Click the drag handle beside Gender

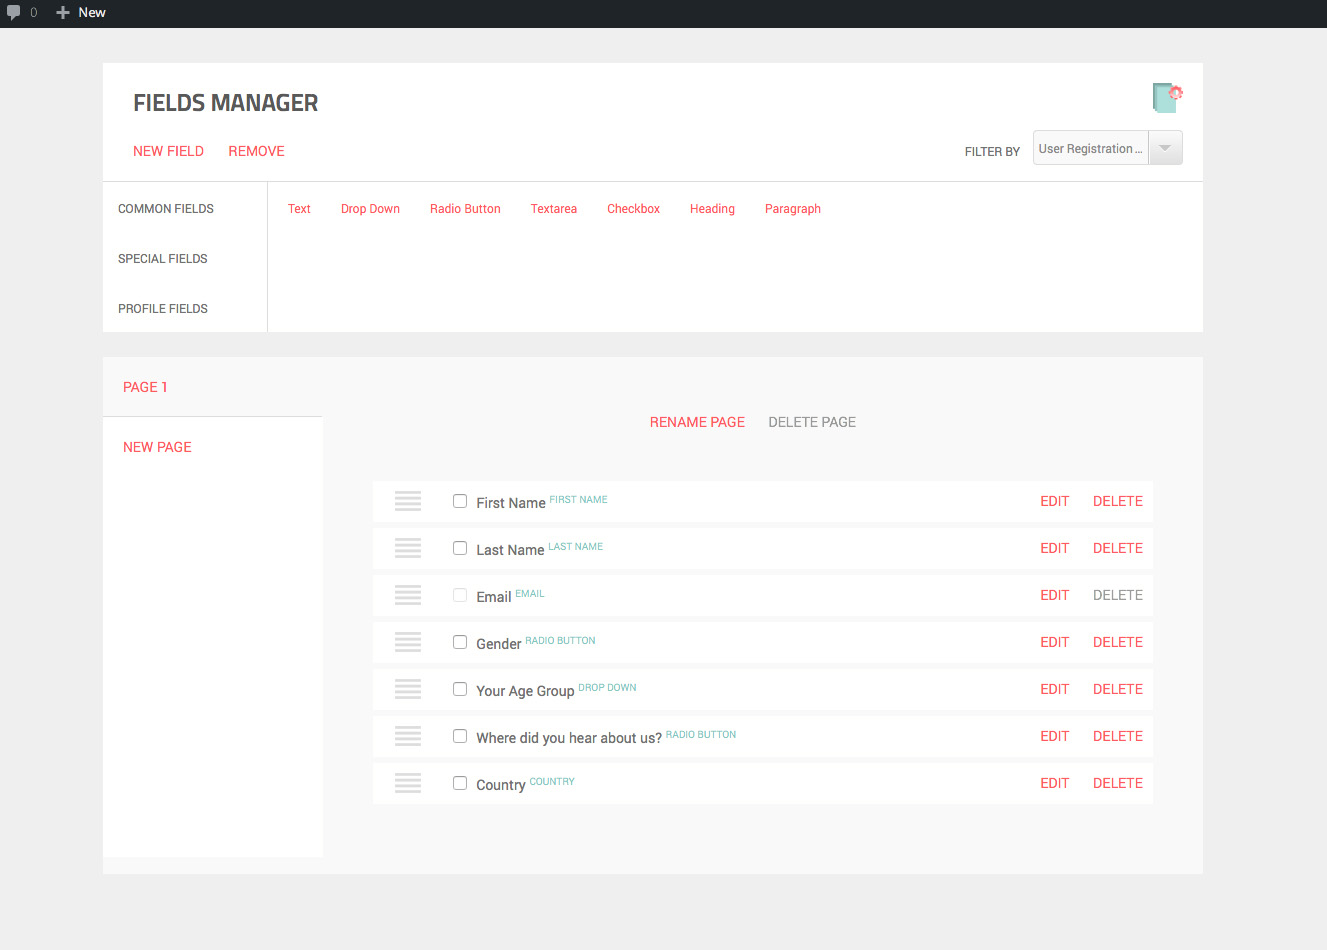[407, 642]
